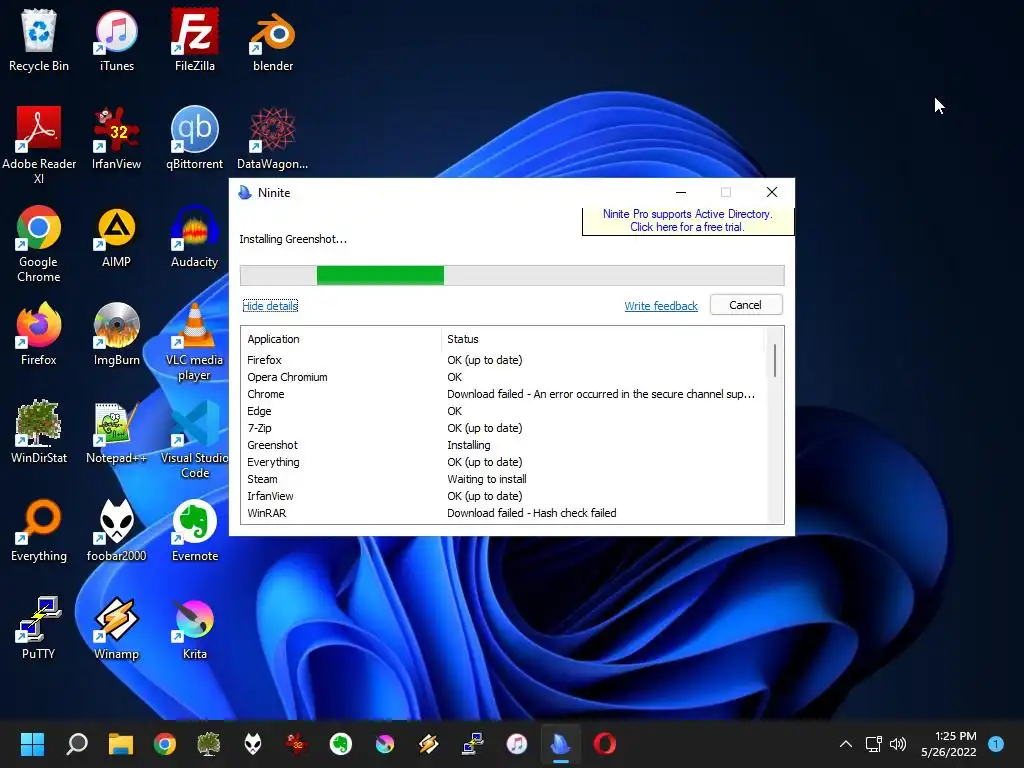Select the foobar2000 desktop shortcut
The width and height of the screenshot is (1024, 768).
coord(117,530)
